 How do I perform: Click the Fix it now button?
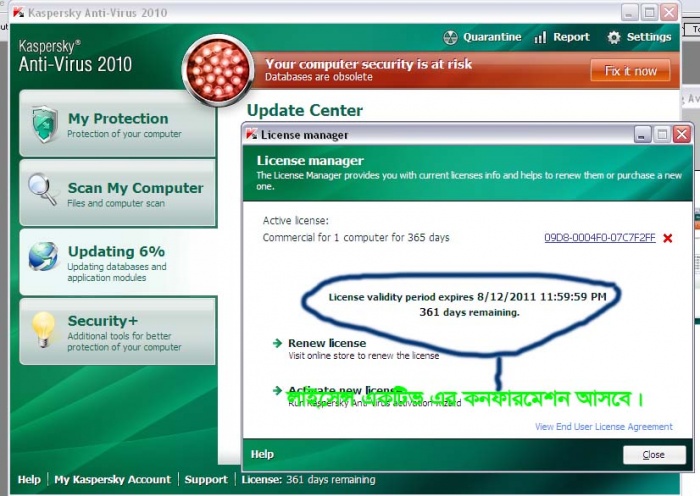630,71
